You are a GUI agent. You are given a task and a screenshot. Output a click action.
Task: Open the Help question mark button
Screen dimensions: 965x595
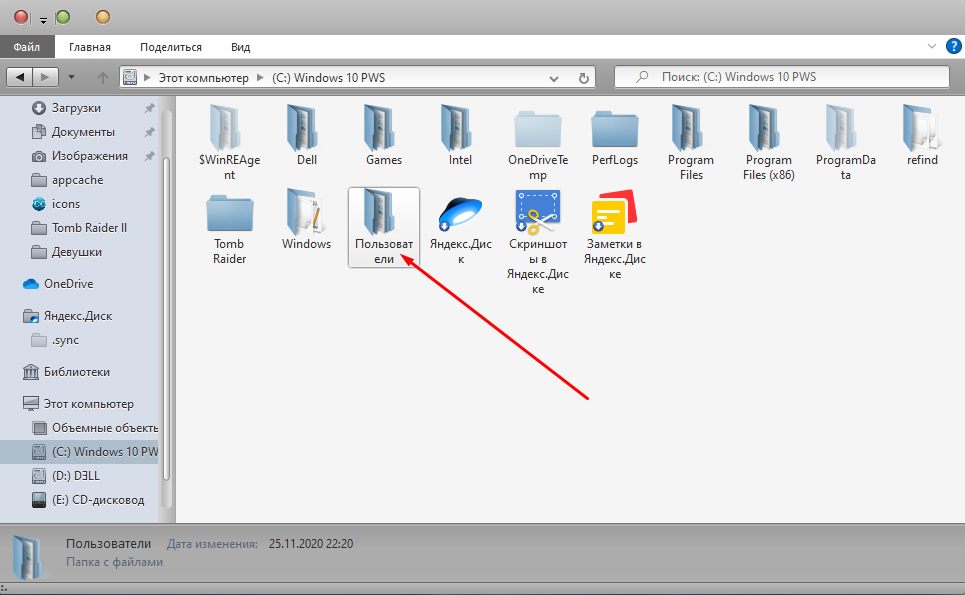[x=953, y=46]
